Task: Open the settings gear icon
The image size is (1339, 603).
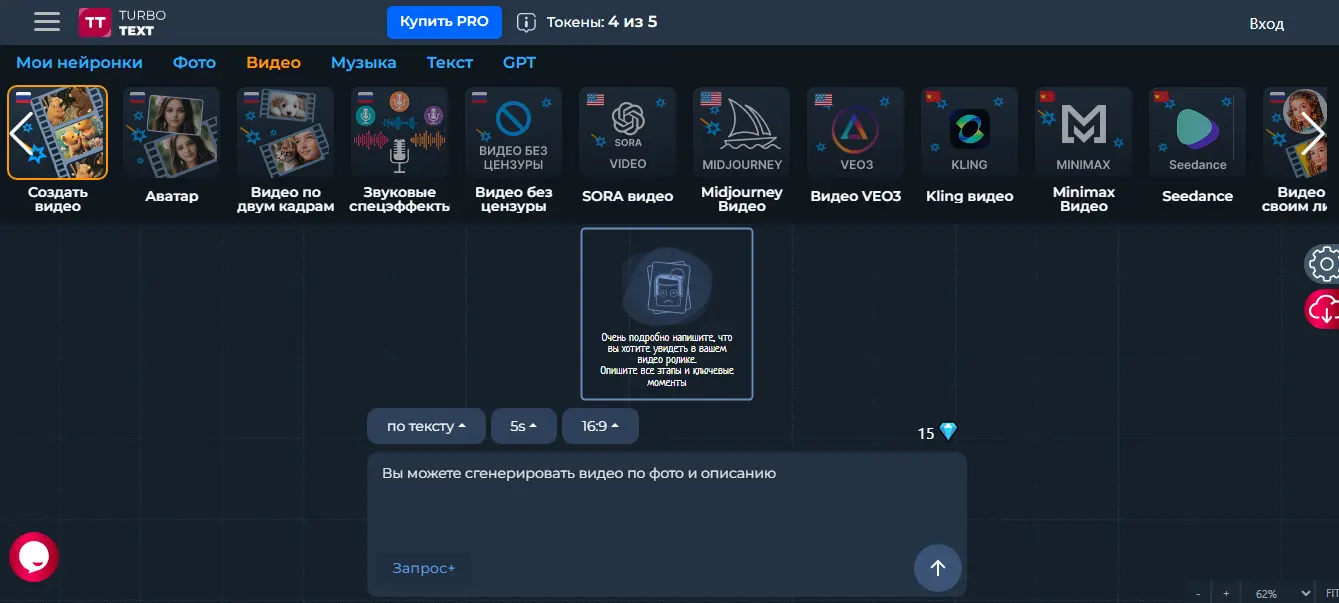Action: tap(1324, 264)
